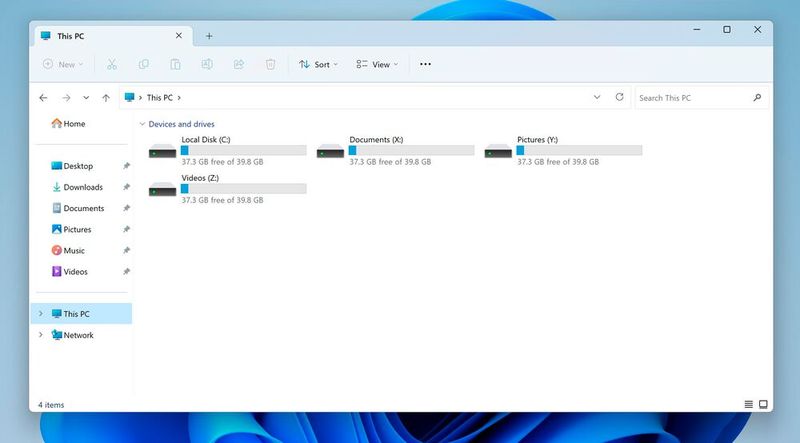This screenshot has height=443, width=800.
Task: Click the Paste clipboard icon
Action: (176, 64)
